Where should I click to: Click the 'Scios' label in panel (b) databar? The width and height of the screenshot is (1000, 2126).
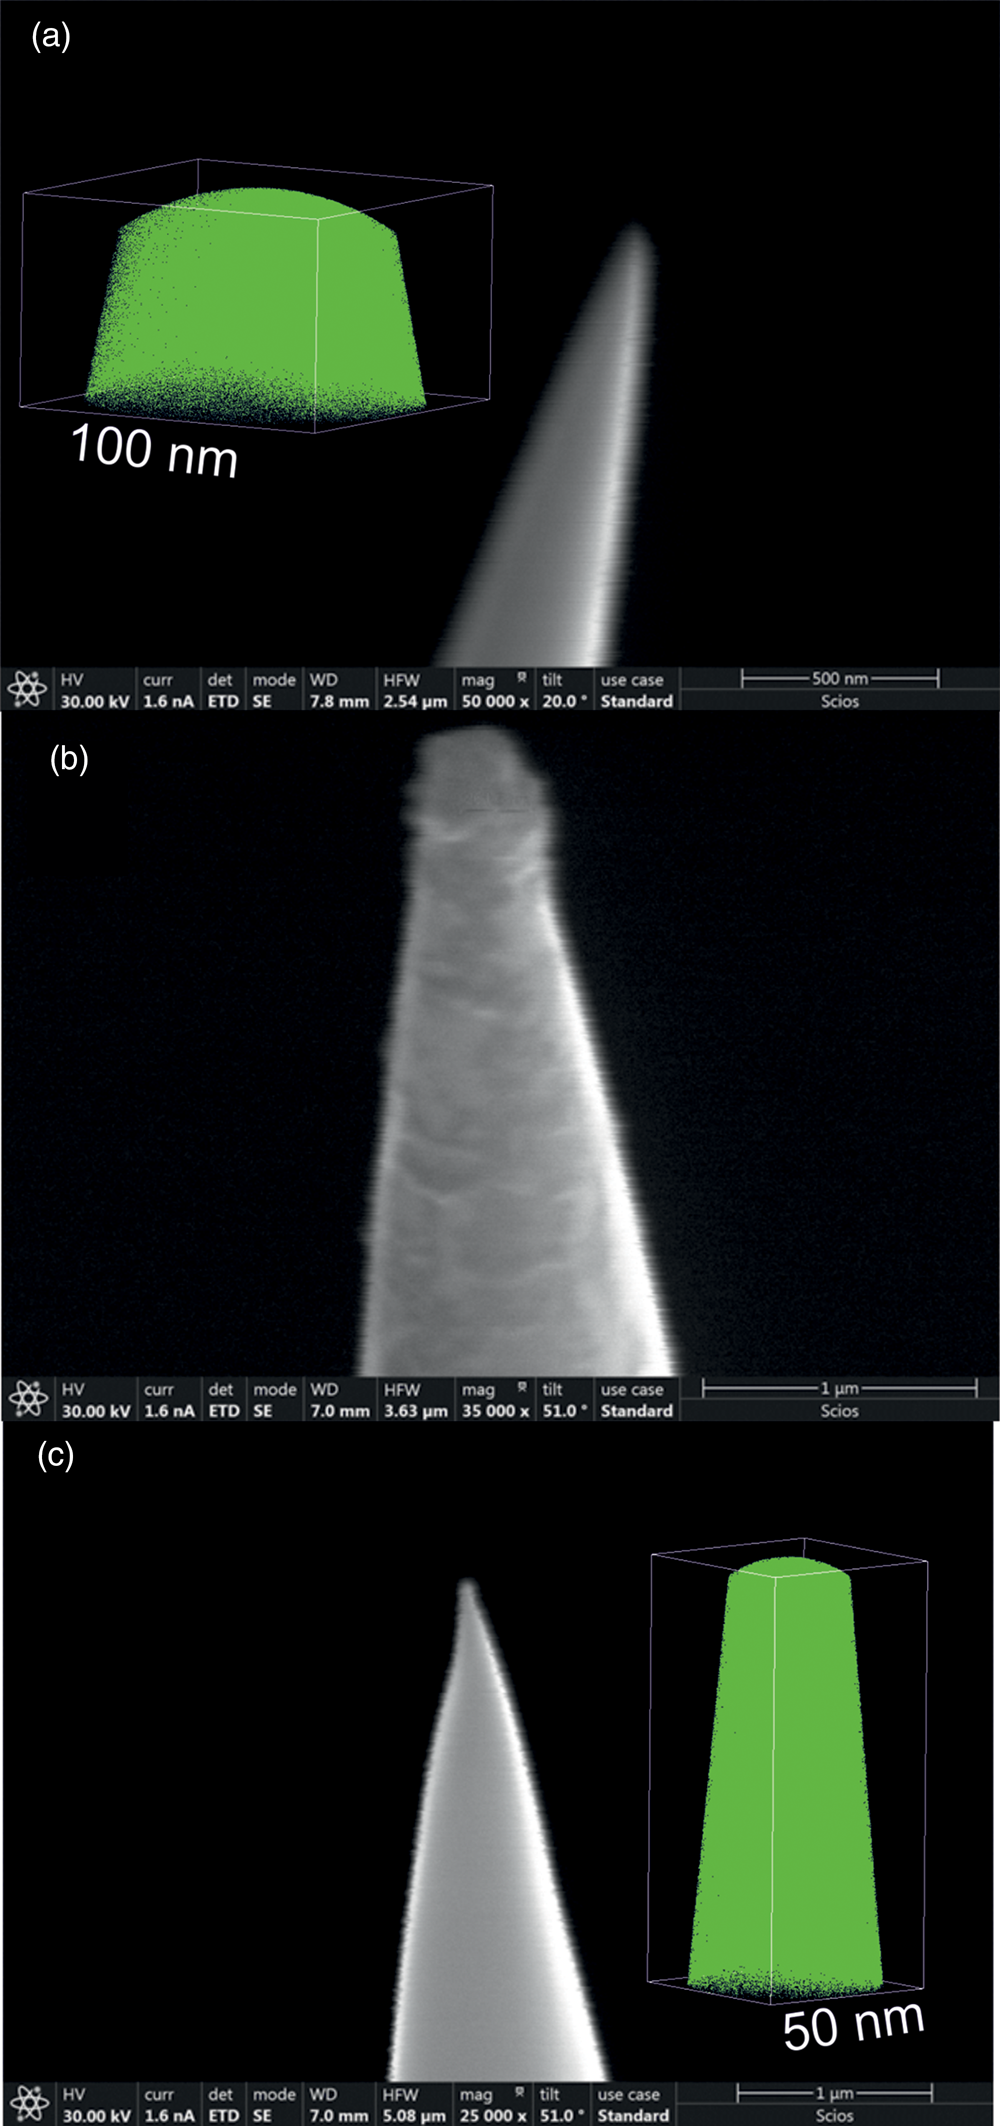click(x=840, y=1411)
